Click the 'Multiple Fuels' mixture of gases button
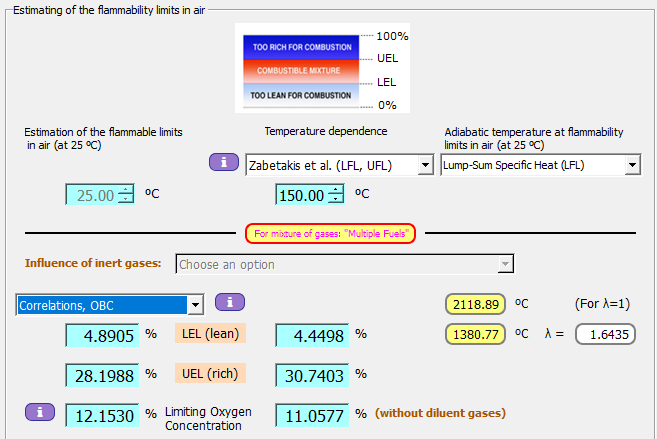The image size is (657, 439). pyautogui.click(x=330, y=234)
